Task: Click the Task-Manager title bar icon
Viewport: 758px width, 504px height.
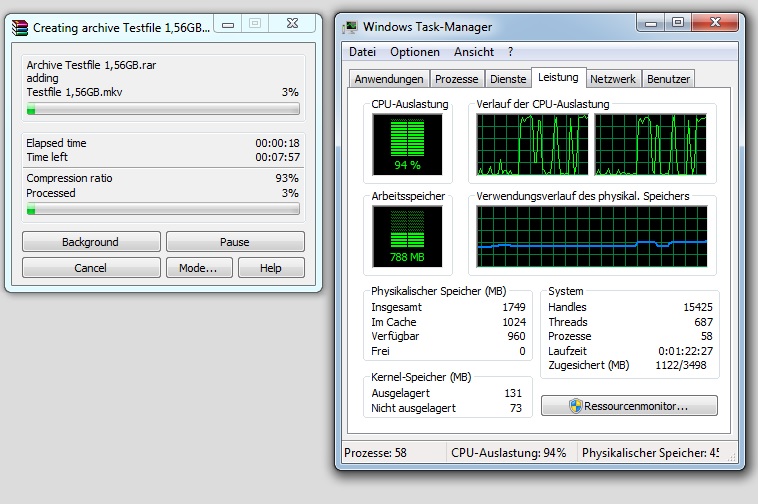Action: [x=350, y=27]
